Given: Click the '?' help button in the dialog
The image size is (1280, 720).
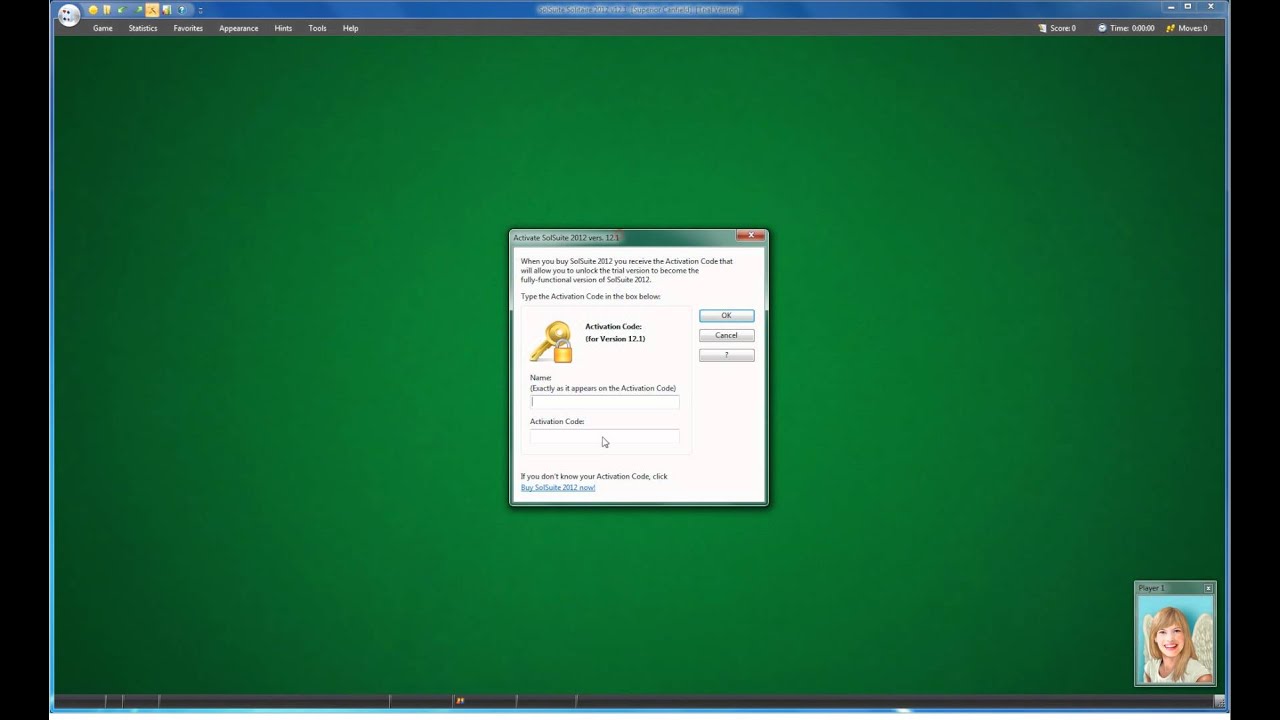Looking at the screenshot, I should pyautogui.click(x=727, y=355).
